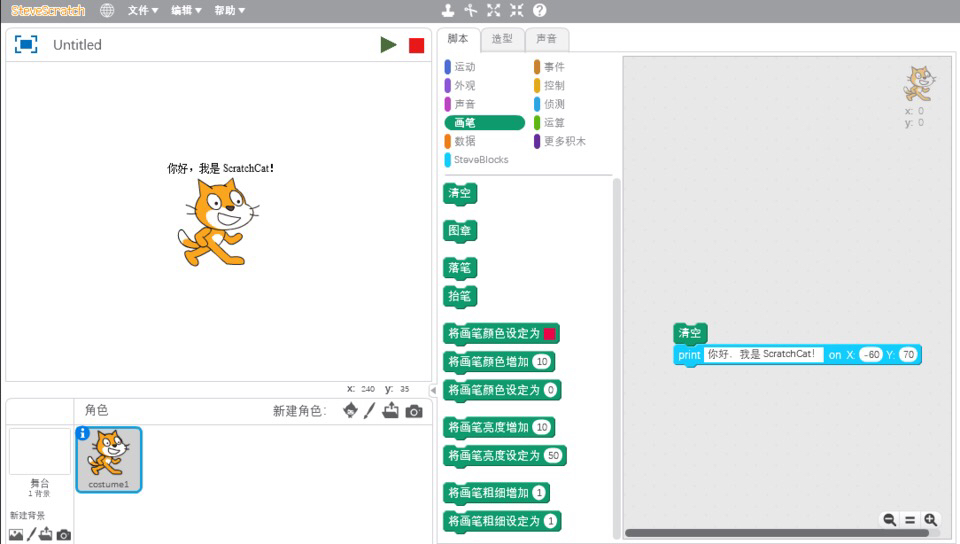Viewport: 960px width, 544px height.
Task: Take backdrop photo with camera icon
Action: point(64,535)
